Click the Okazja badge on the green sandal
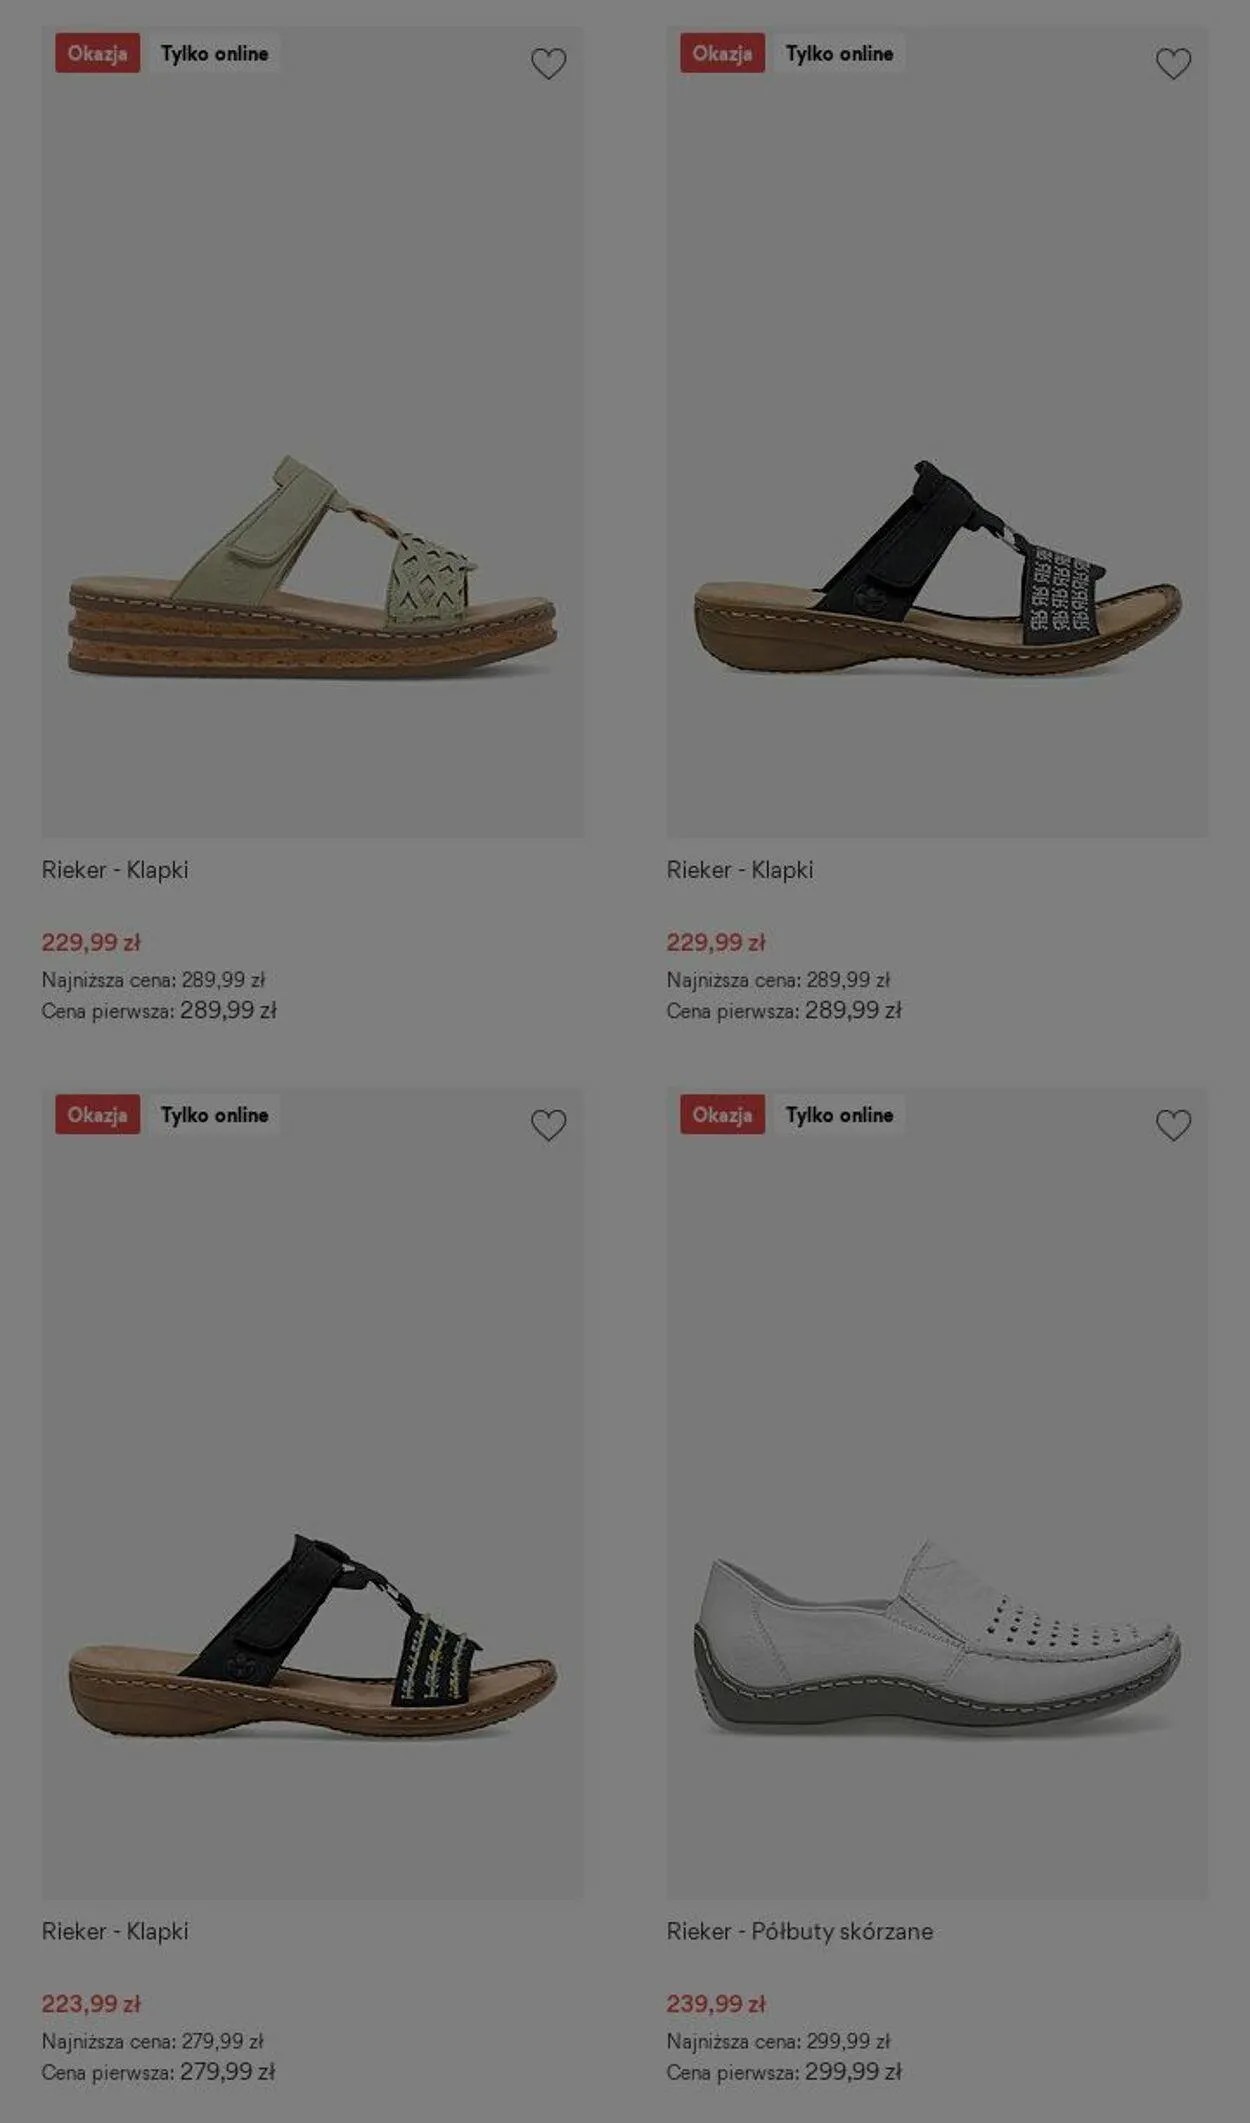The image size is (1250, 2123). (97, 53)
